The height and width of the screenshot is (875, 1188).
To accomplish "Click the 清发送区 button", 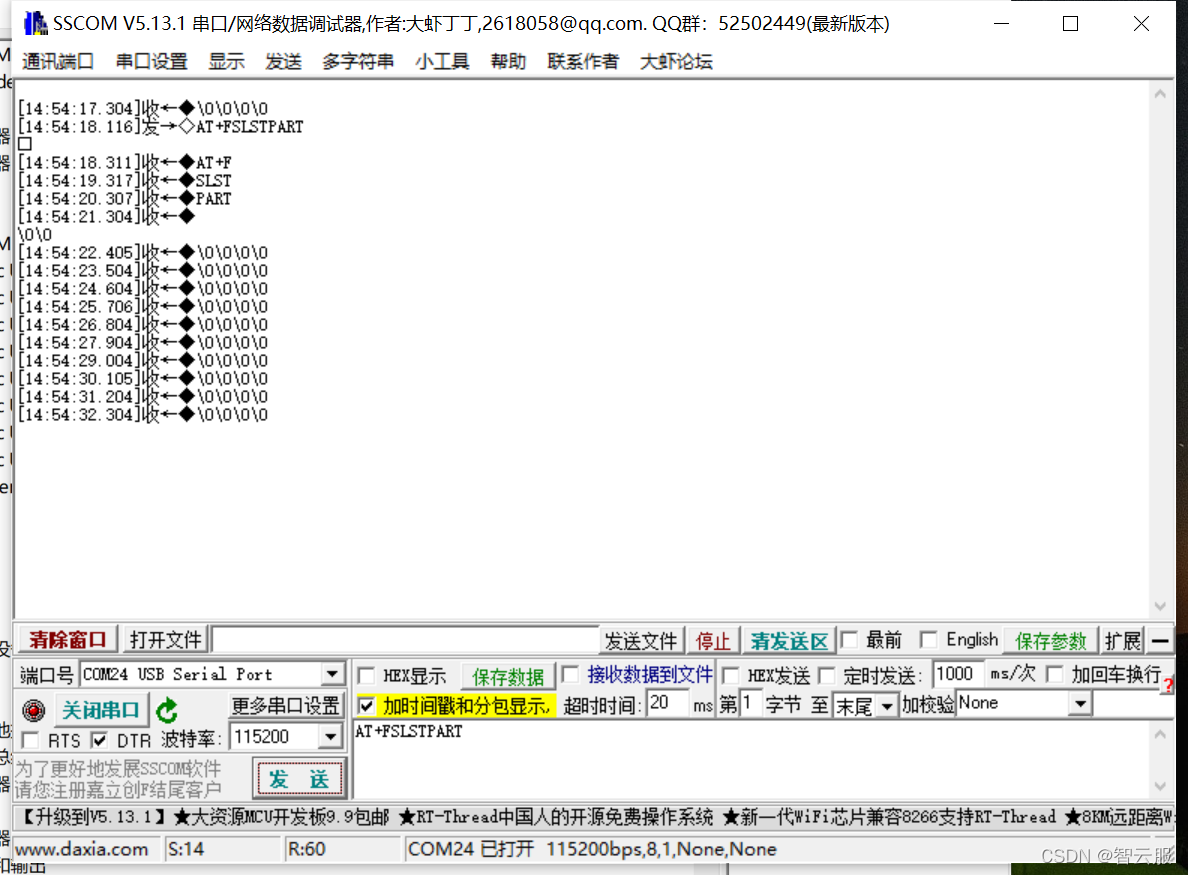I will tap(789, 641).
